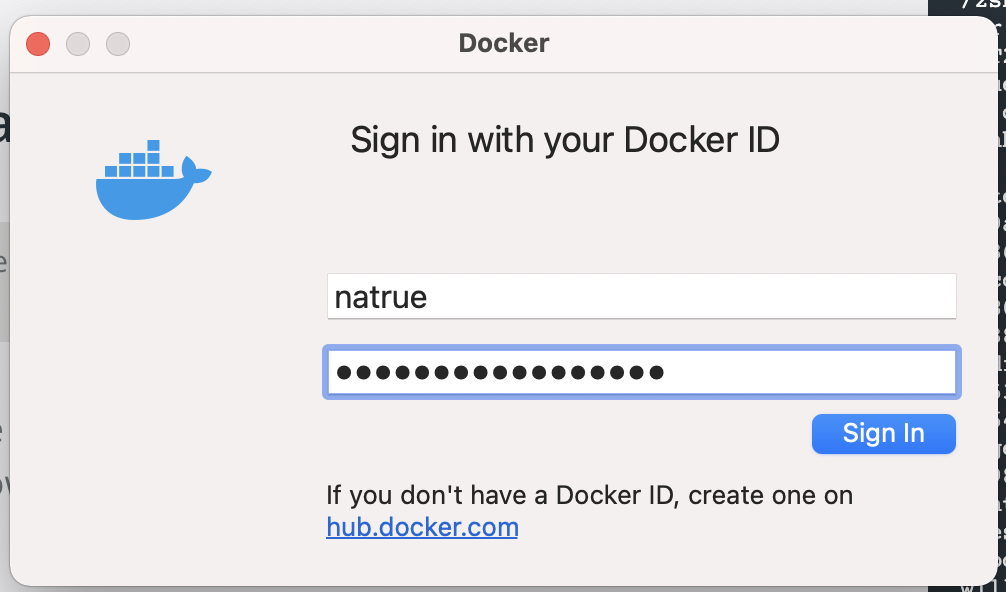Click the "Sign in with your Docker ID" heading
1006x592 pixels.
pos(565,140)
